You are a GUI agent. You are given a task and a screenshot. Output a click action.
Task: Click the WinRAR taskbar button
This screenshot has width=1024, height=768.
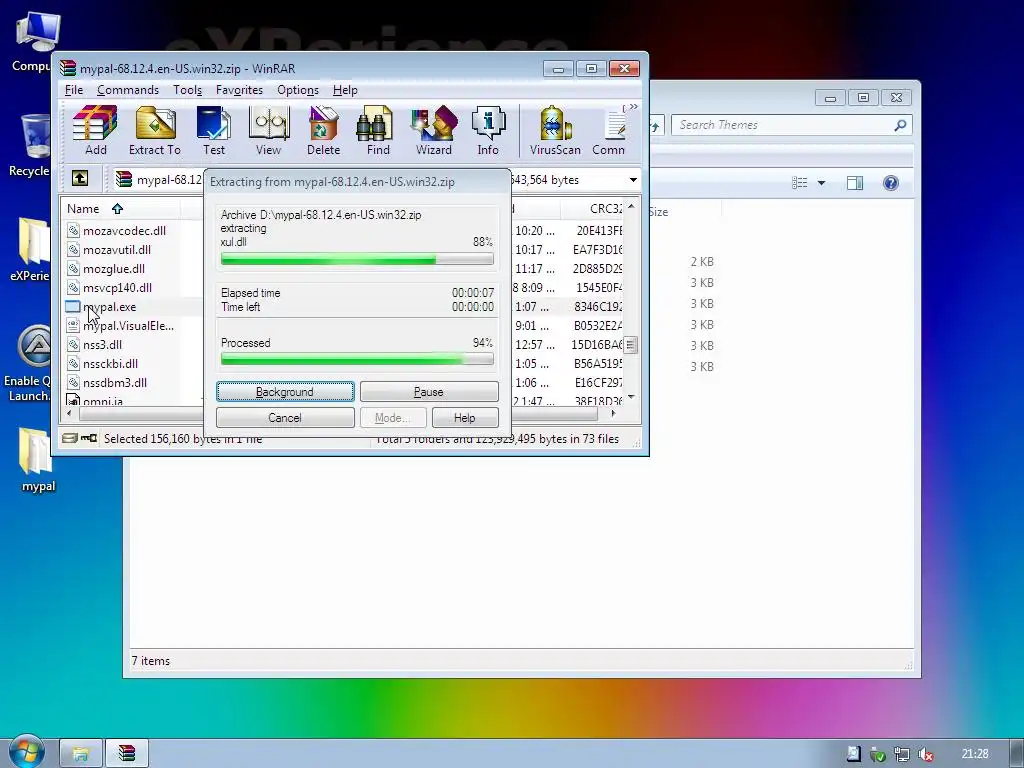(x=127, y=754)
